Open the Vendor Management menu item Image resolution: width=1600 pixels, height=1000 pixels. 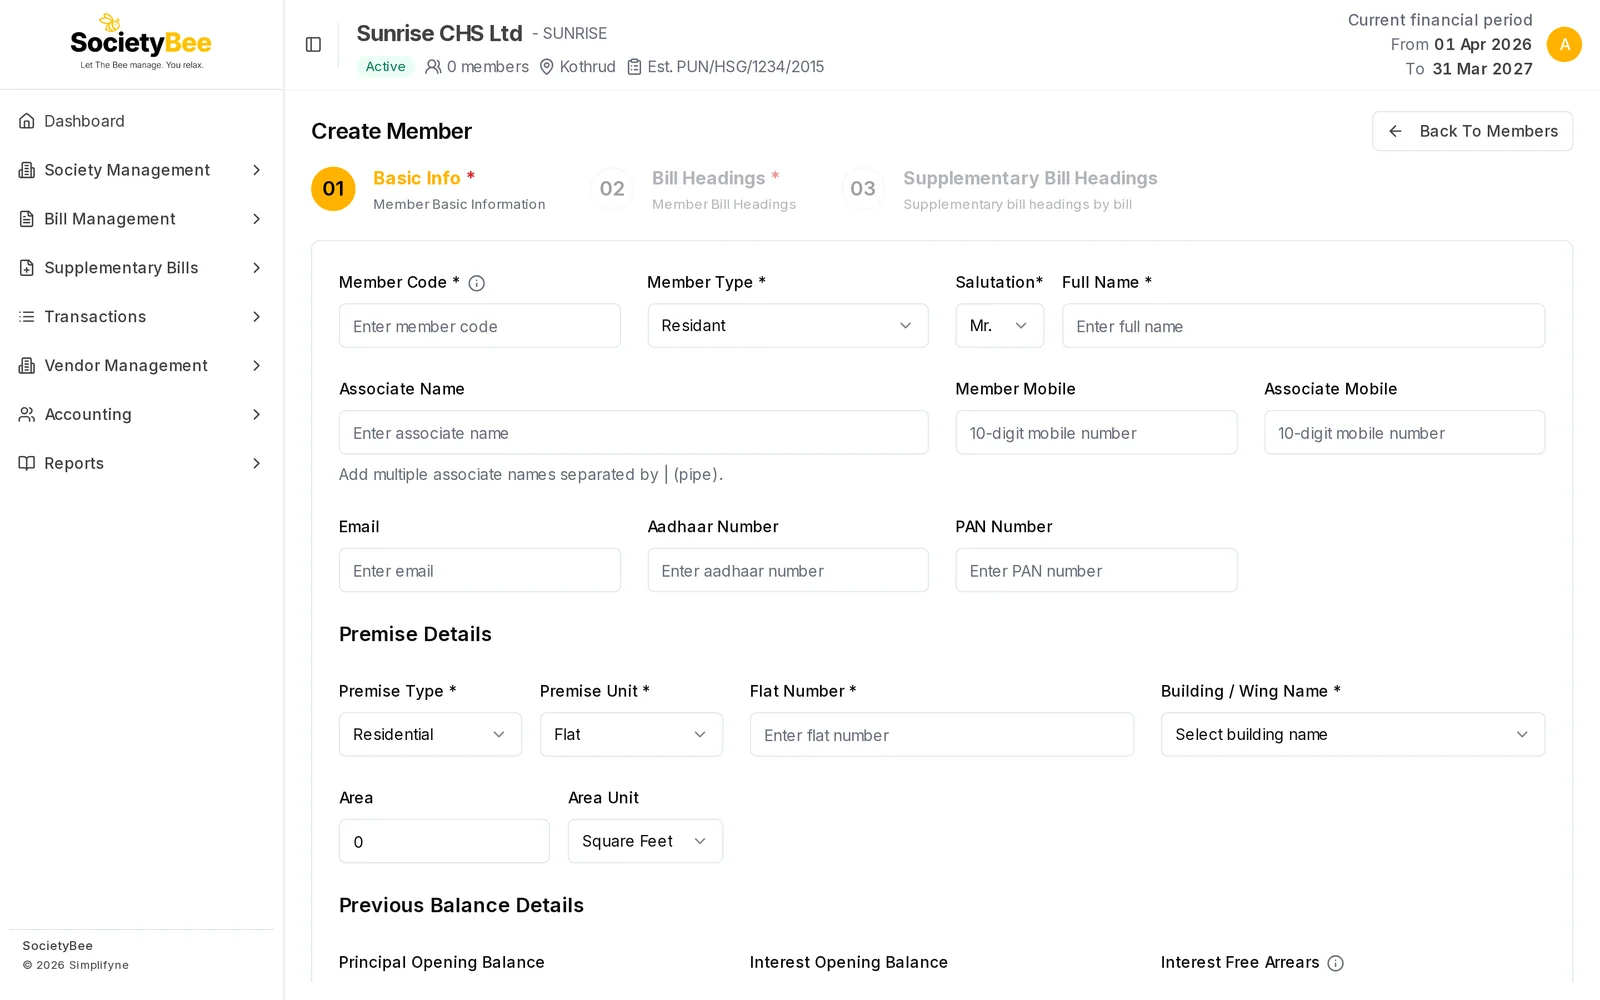tap(141, 366)
